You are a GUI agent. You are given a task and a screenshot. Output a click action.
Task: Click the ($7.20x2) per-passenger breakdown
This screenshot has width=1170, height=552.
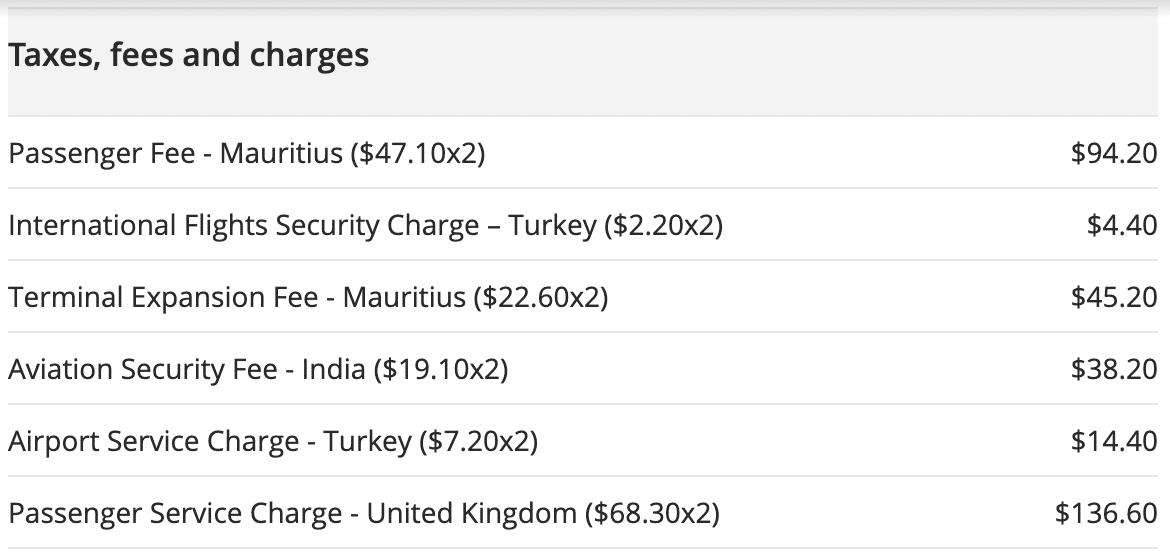478,442
